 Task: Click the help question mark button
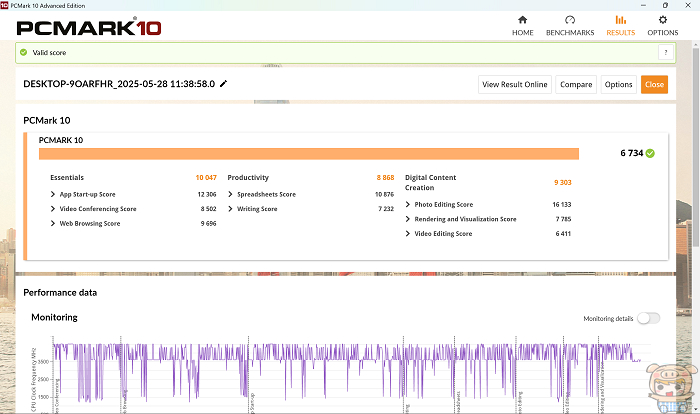coord(666,53)
